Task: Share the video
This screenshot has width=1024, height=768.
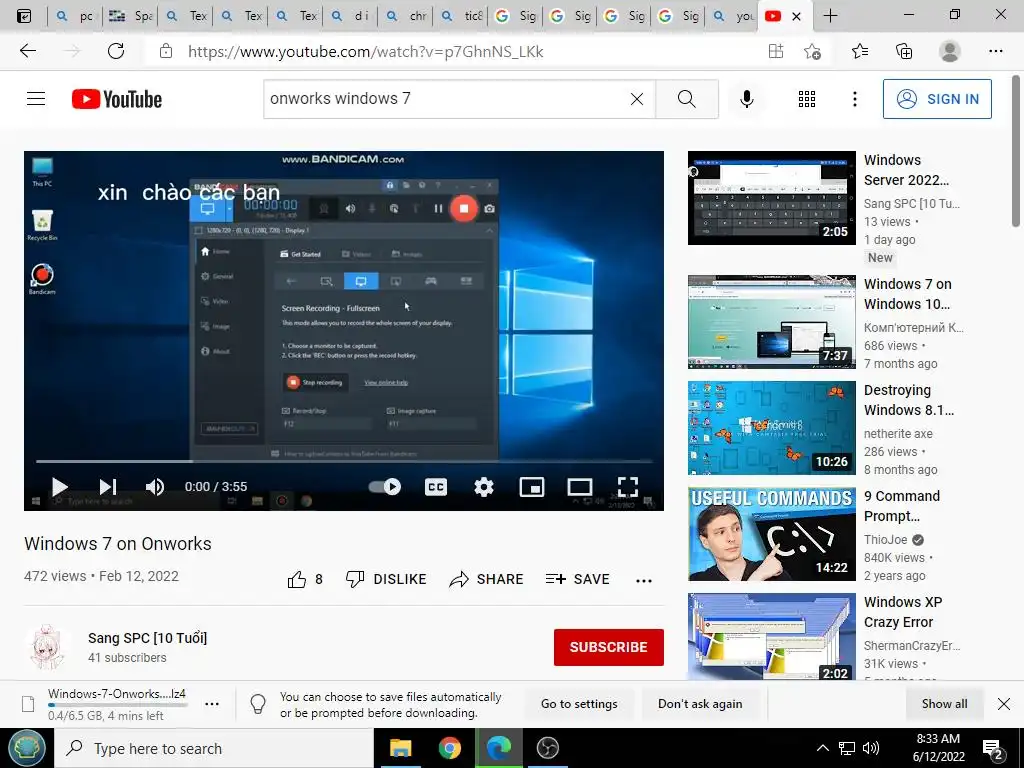Action: [487, 579]
